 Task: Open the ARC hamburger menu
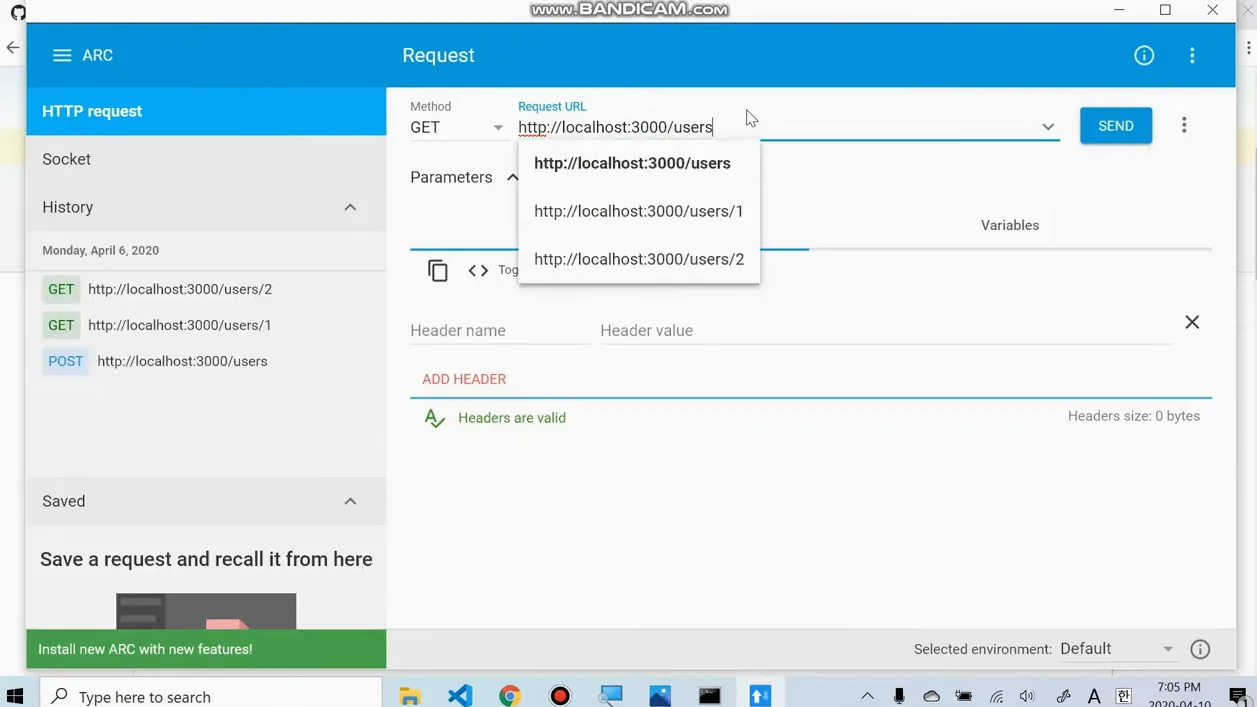(x=62, y=56)
